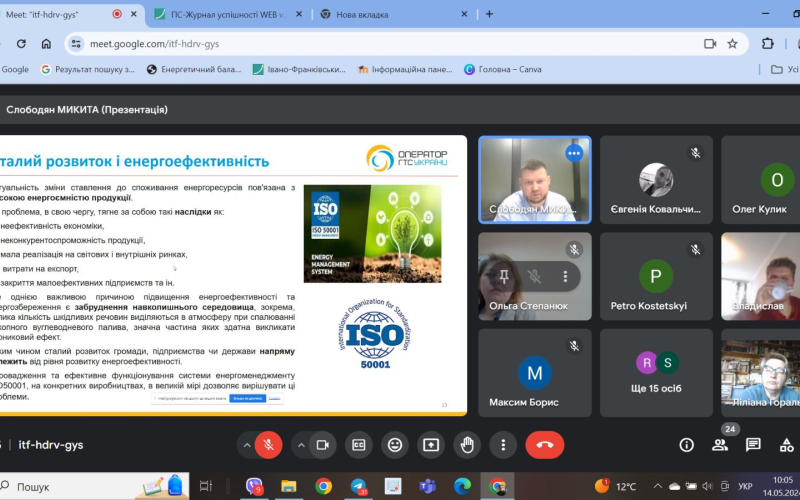The height and width of the screenshot is (500, 800).
Task: Select Petro Kostetskyi participant tile
Action: (656, 276)
